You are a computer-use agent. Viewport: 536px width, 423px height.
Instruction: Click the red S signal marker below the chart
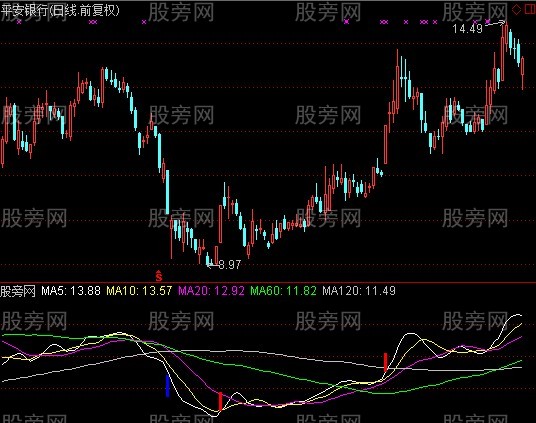coord(159,276)
